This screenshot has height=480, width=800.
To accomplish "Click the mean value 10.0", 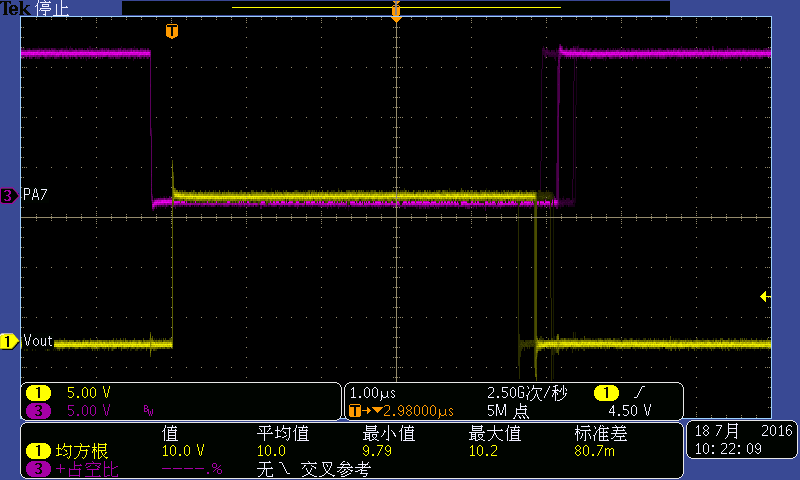I will [x=271, y=451].
